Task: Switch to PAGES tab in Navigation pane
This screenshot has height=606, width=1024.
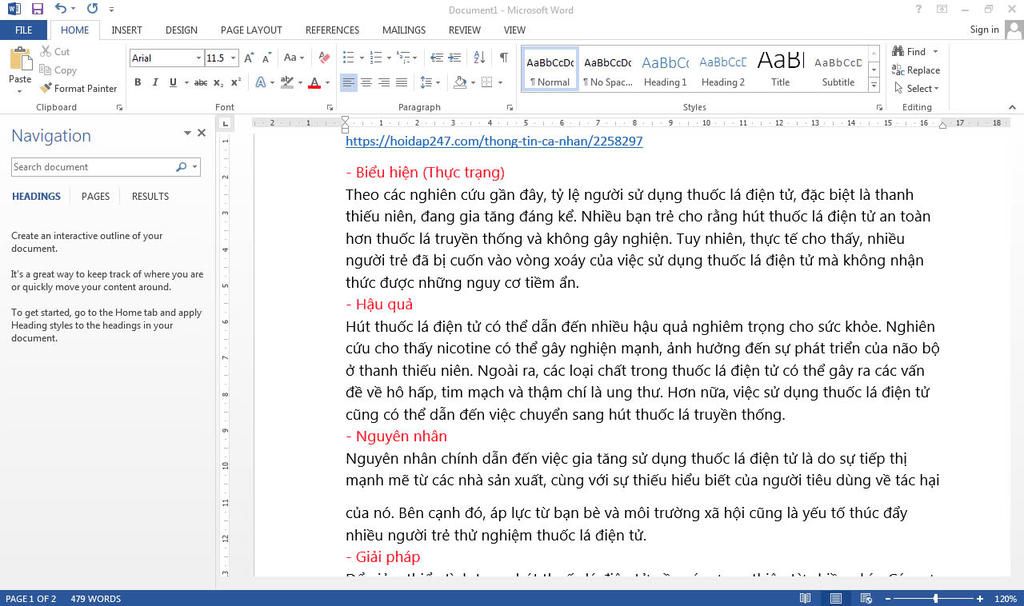Action: tap(95, 196)
